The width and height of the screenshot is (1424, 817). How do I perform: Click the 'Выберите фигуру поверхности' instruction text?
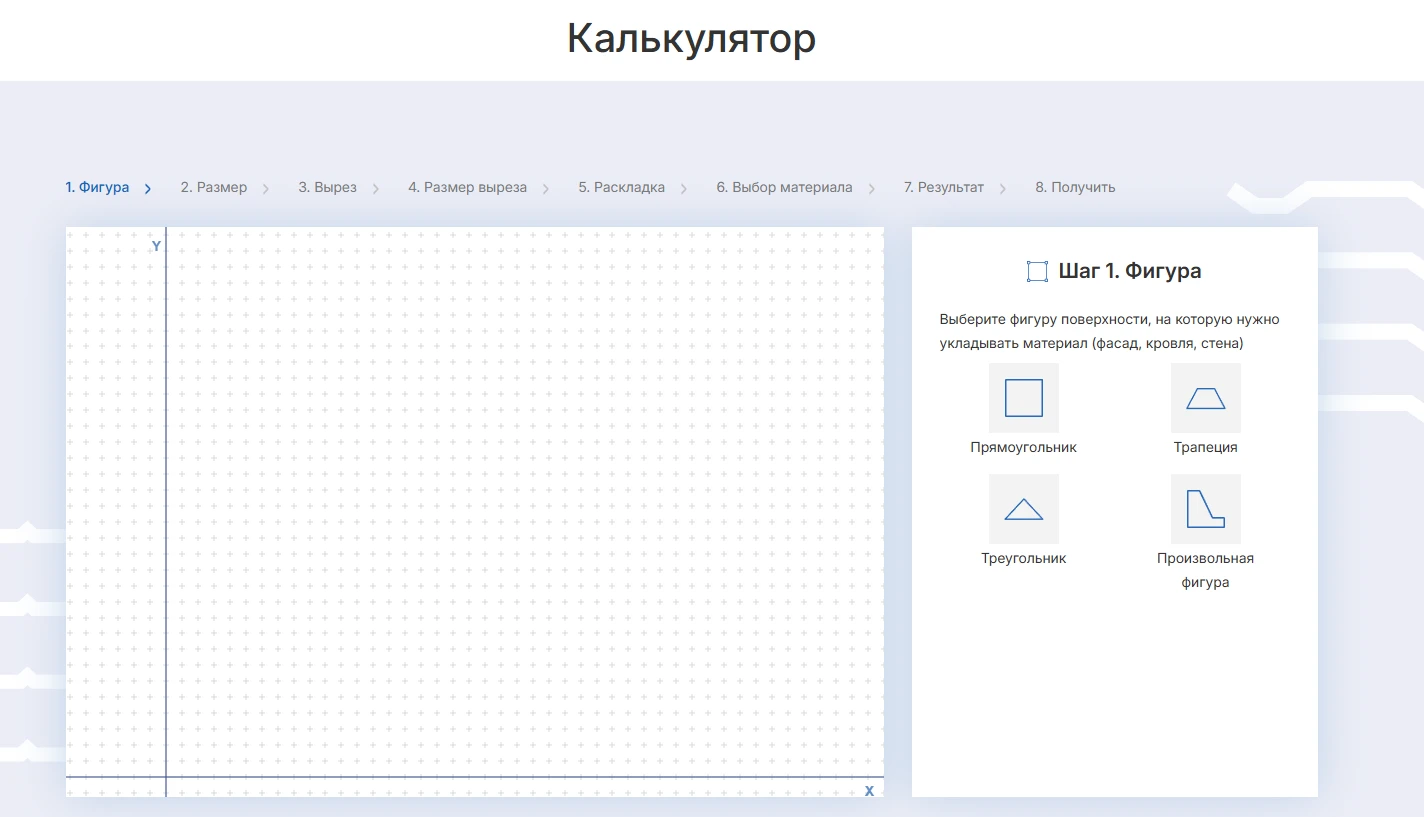1109,331
